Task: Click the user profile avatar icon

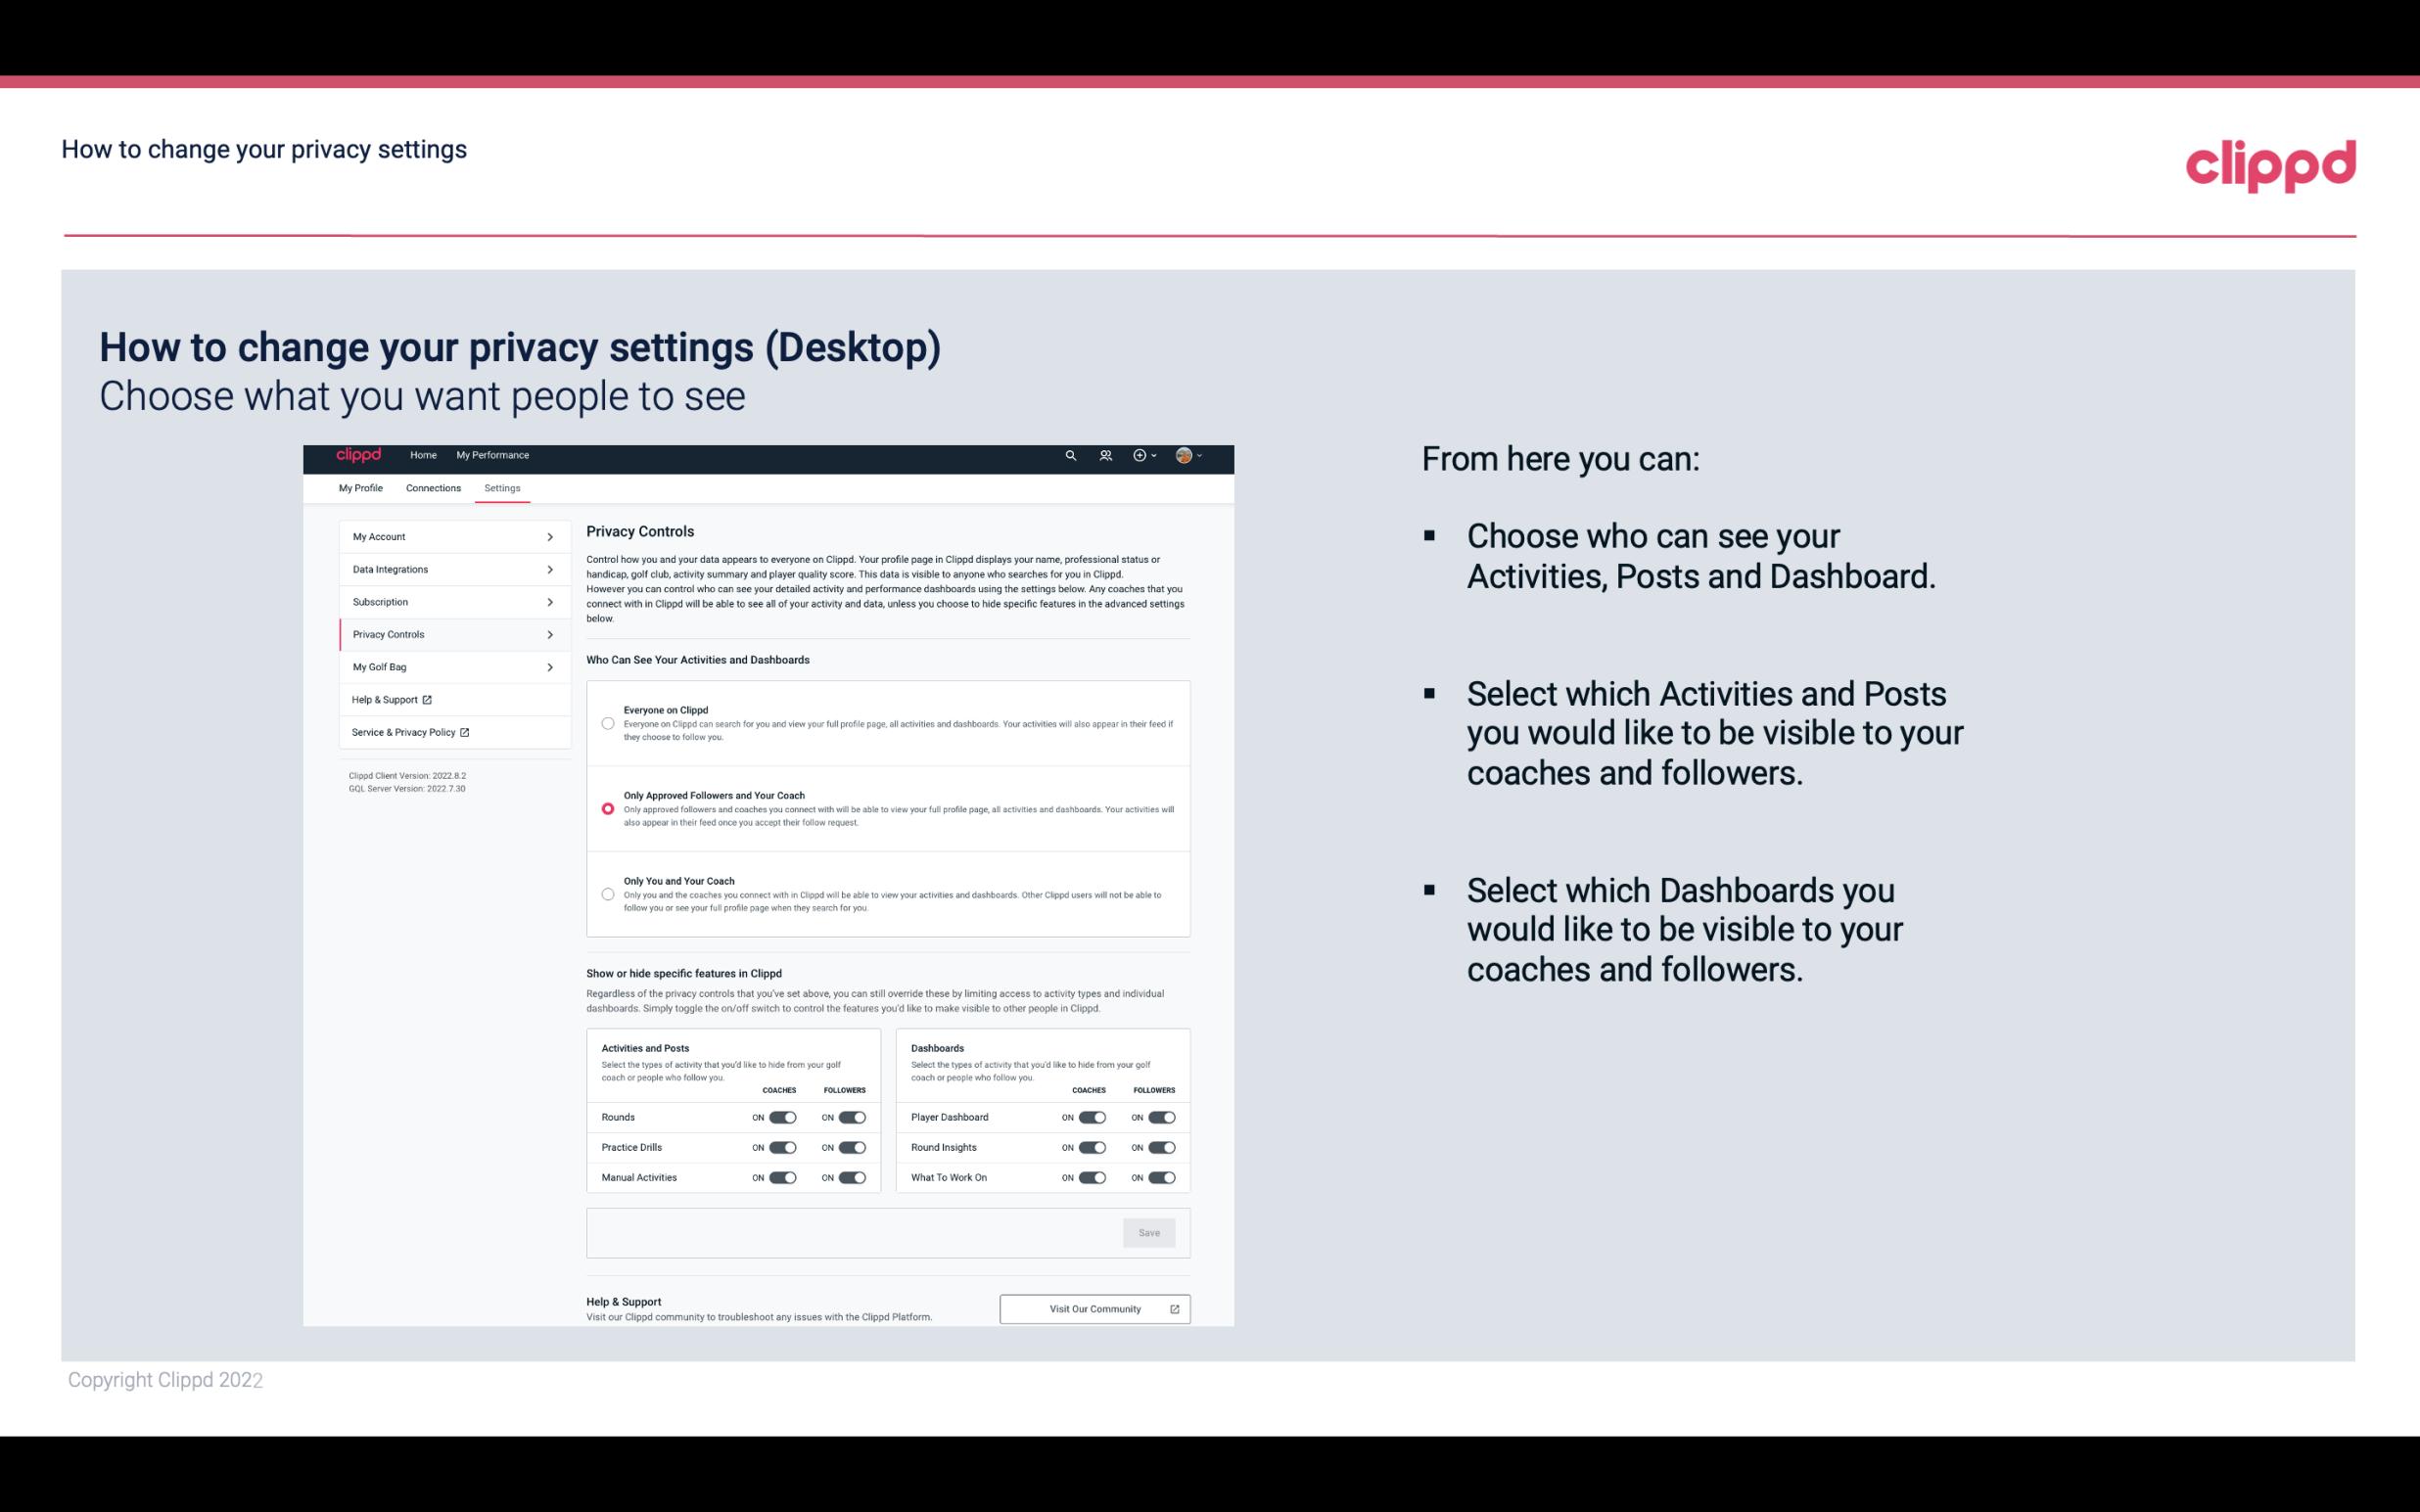Action: click(1182, 455)
